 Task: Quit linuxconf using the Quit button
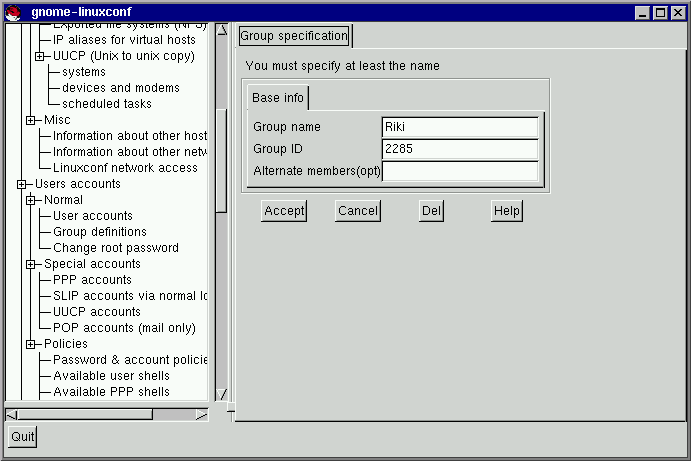(x=22, y=436)
